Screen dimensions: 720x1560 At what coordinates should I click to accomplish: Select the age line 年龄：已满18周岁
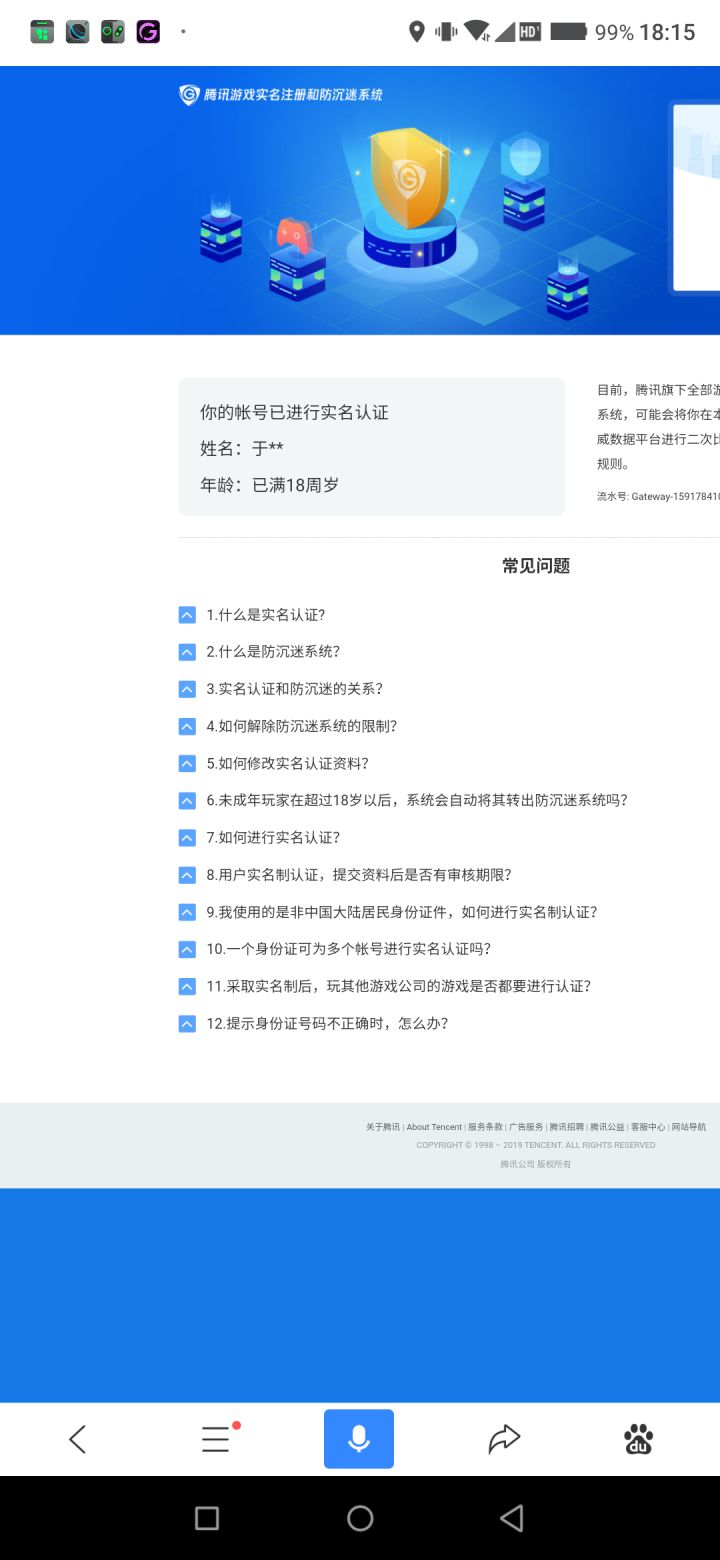point(270,485)
